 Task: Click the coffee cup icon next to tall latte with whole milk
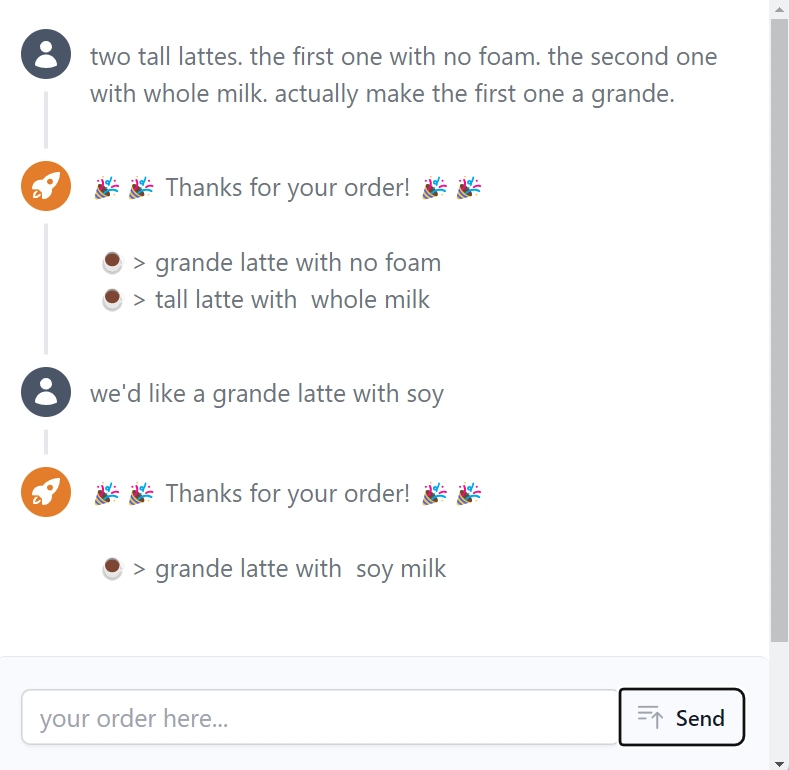[x=112, y=300]
